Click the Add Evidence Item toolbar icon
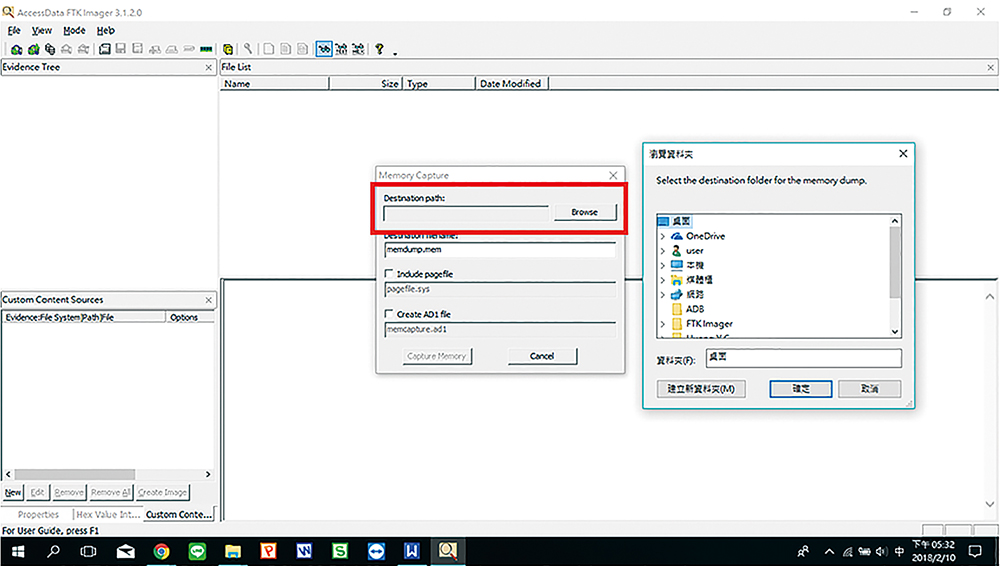This screenshot has height=566, width=1000. tap(17, 49)
